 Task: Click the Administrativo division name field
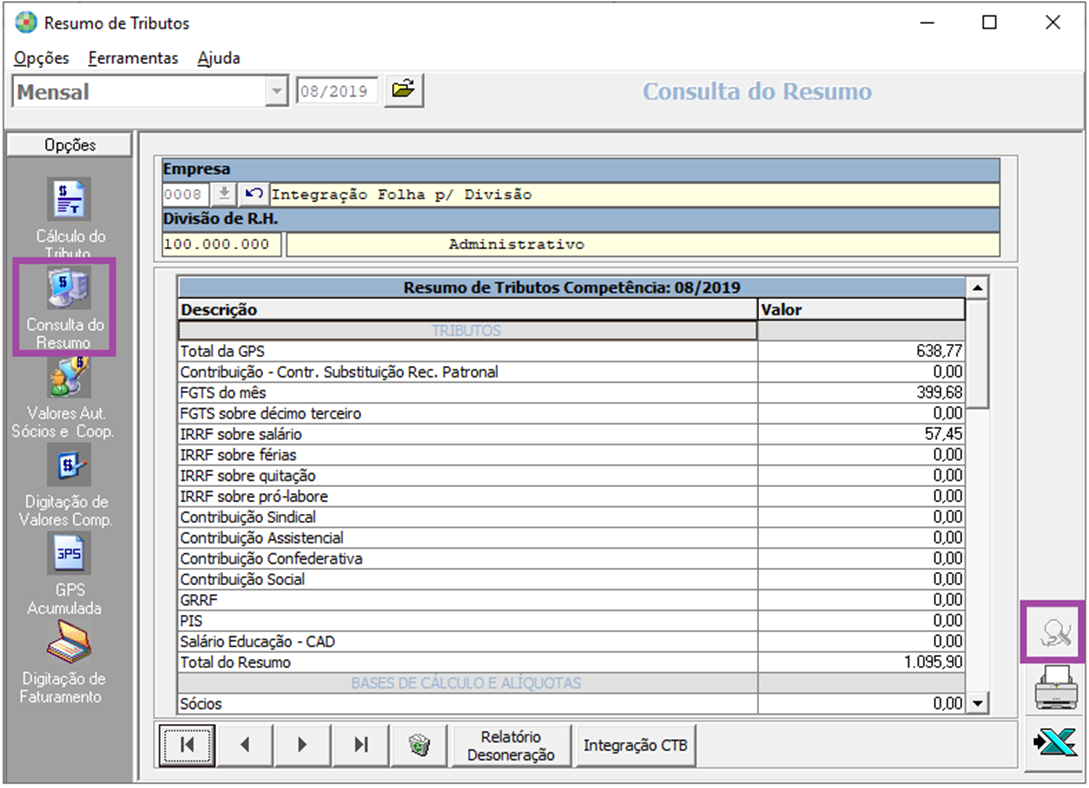[642, 244]
